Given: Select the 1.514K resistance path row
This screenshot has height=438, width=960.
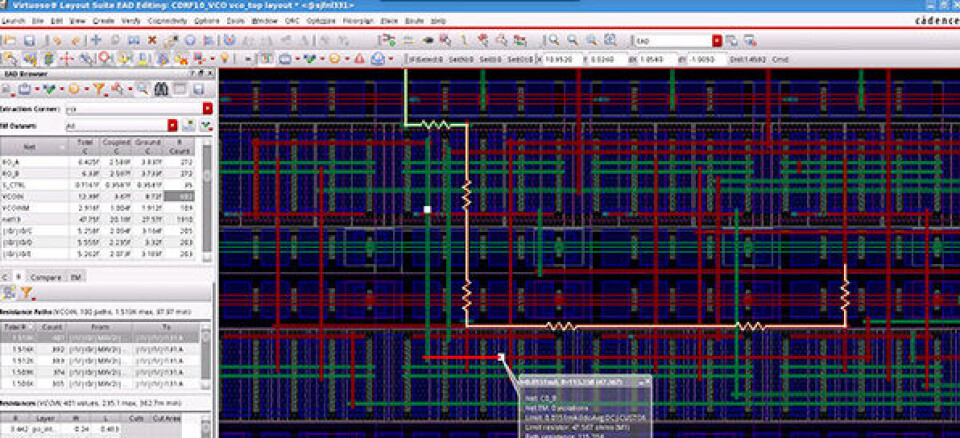Looking at the screenshot, I should coord(99,349).
